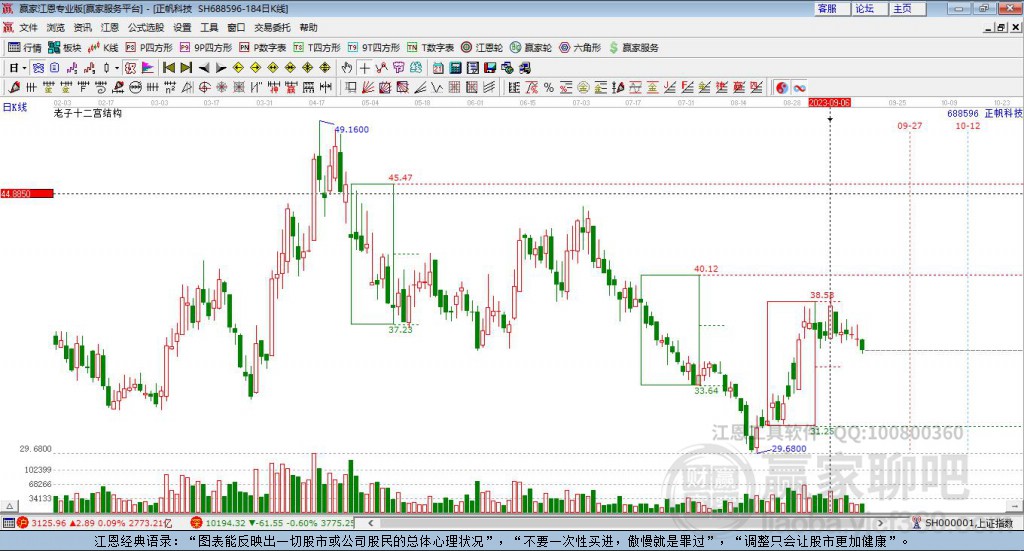The image size is (1024, 551).
Task: Click the 09-27 projected date label
Action: click(x=910, y=125)
